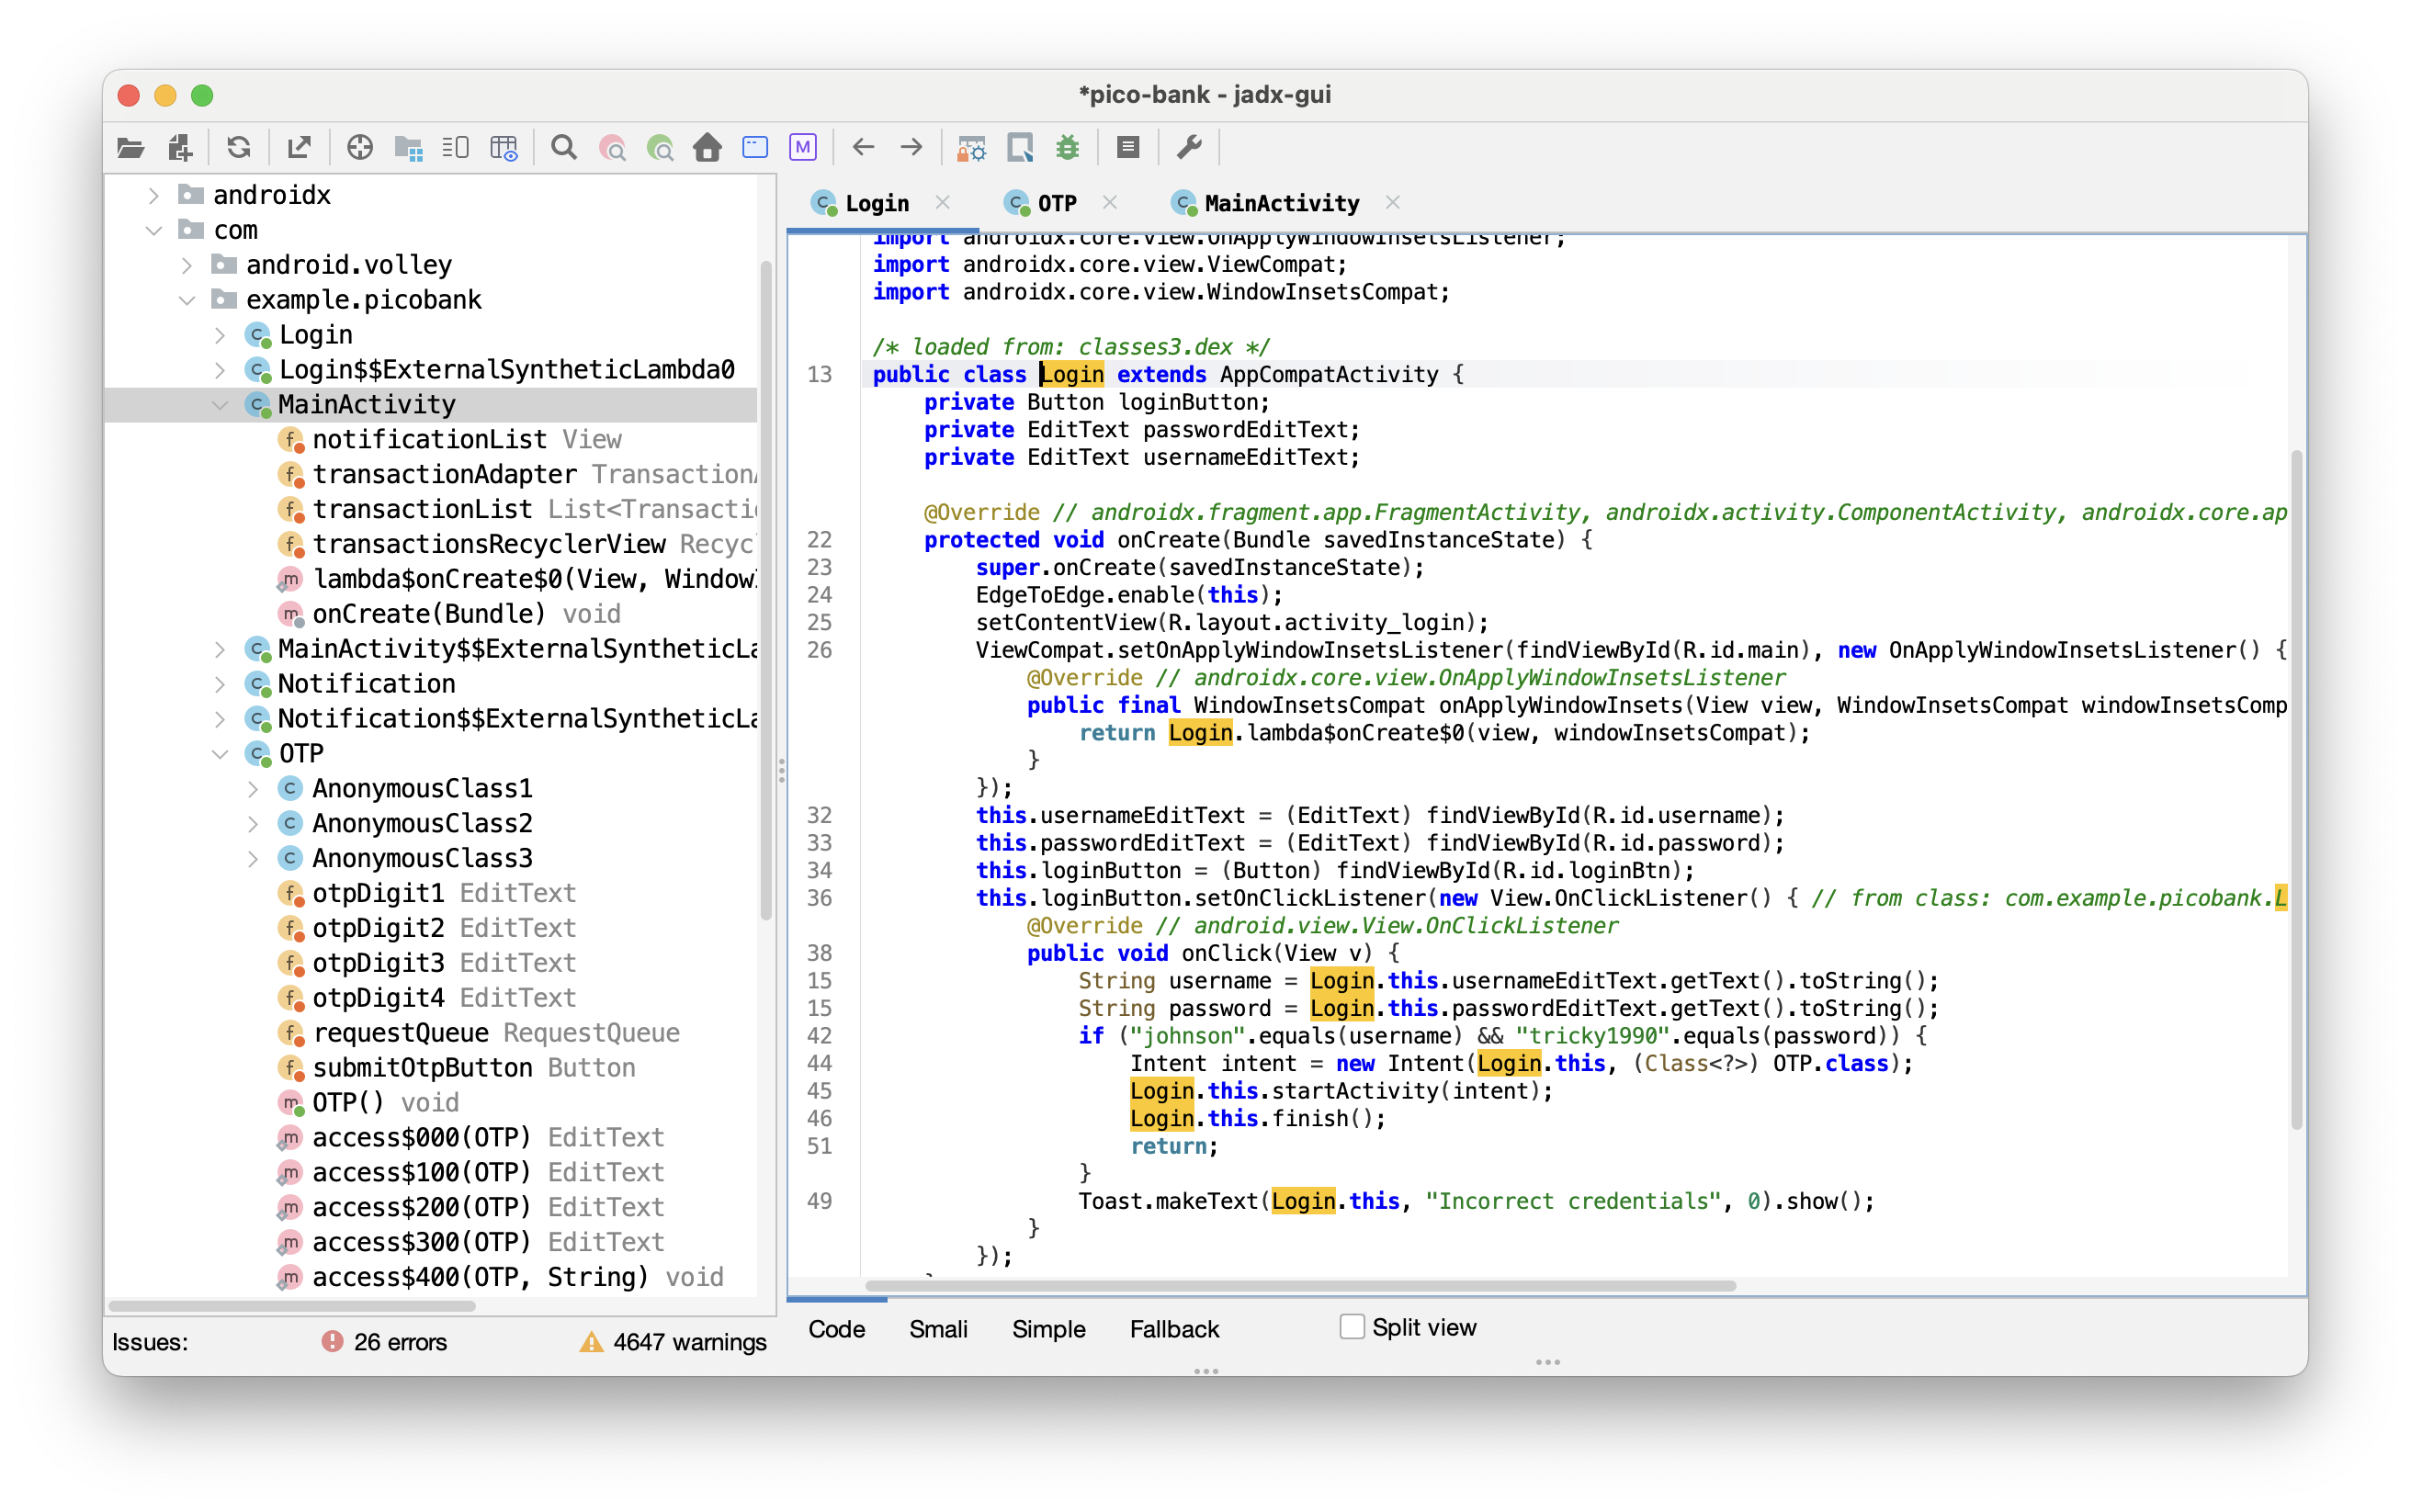The image size is (2411, 1512).
Task: Add files to the project
Action: click(x=179, y=147)
